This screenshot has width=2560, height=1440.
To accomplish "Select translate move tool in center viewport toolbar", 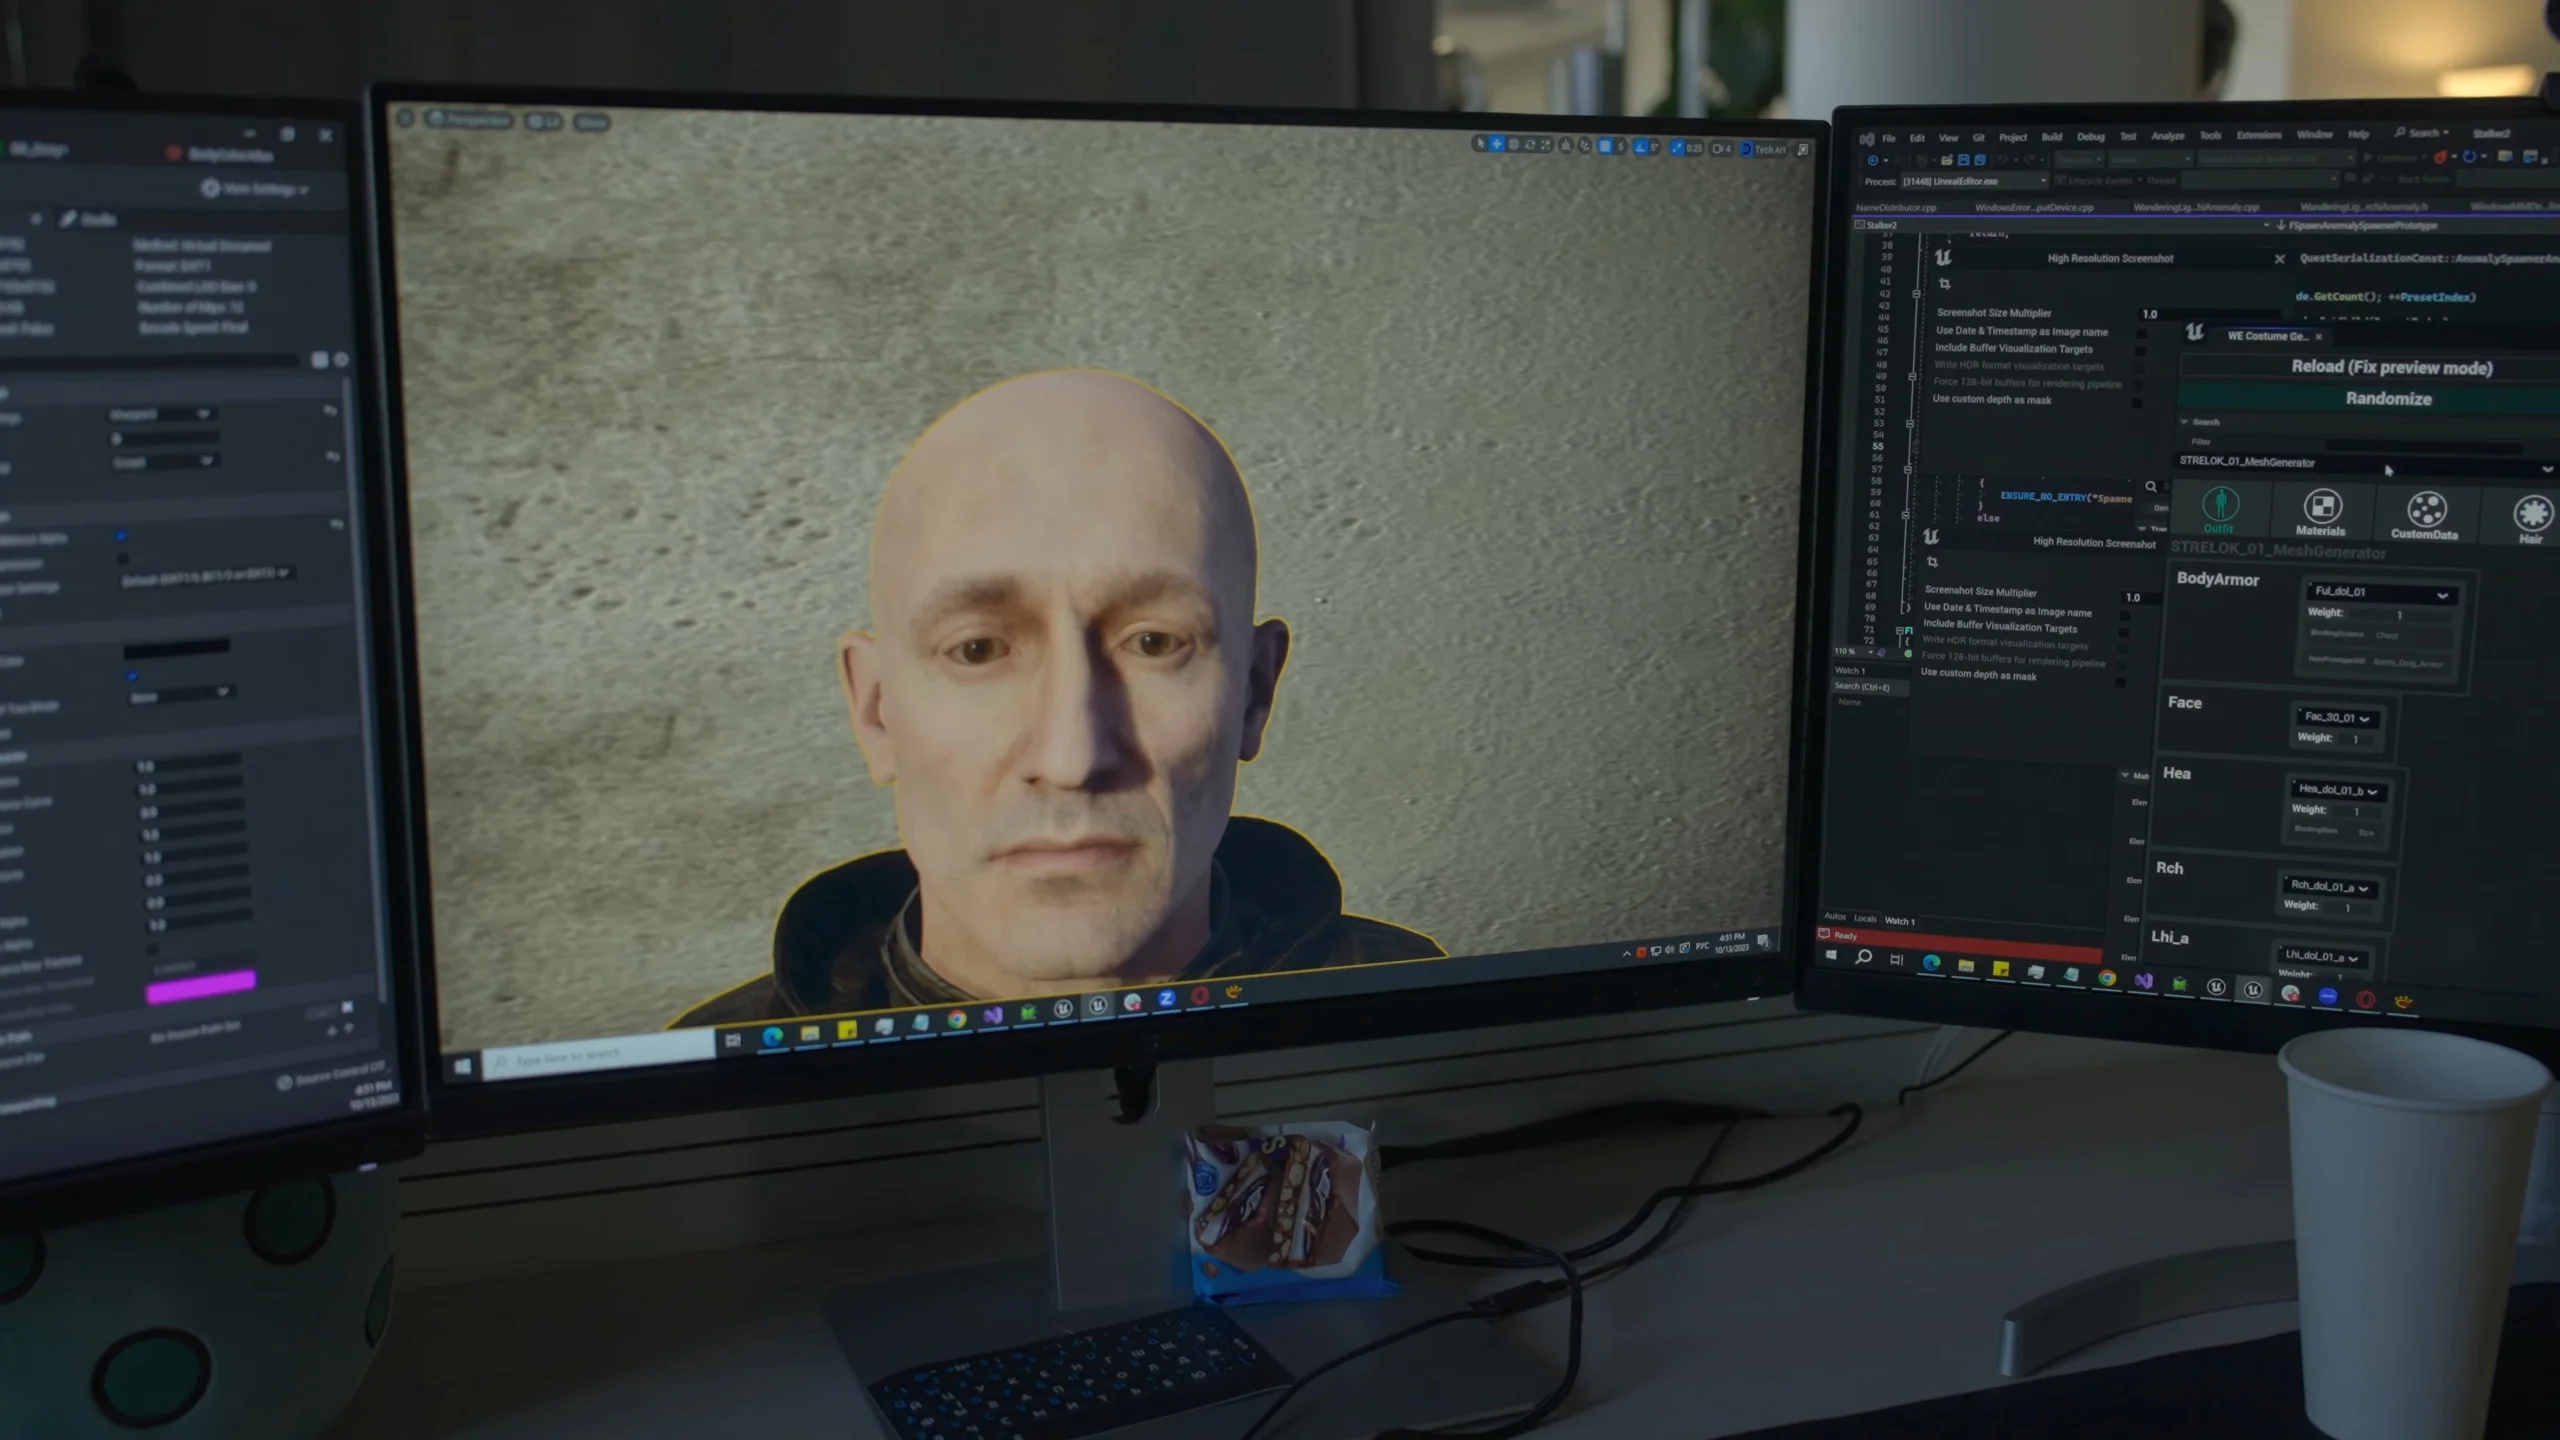I will click(x=1497, y=145).
